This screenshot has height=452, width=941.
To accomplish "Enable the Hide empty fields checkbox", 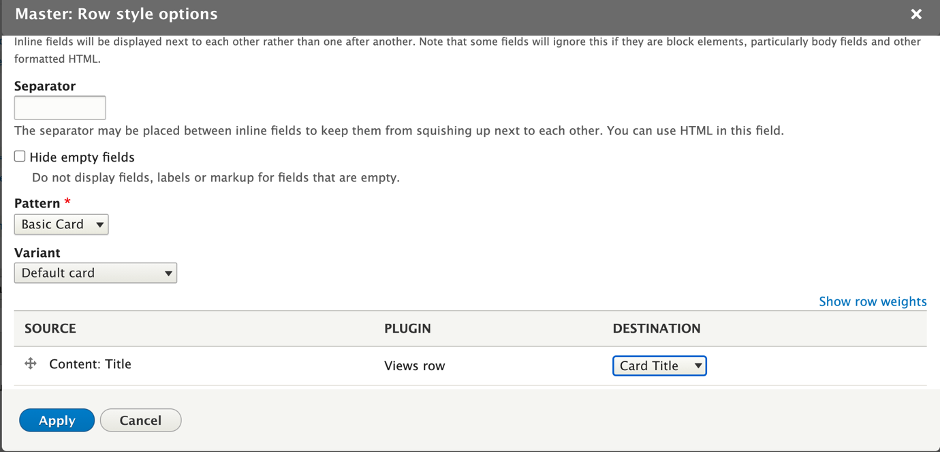I will coord(20,157).
